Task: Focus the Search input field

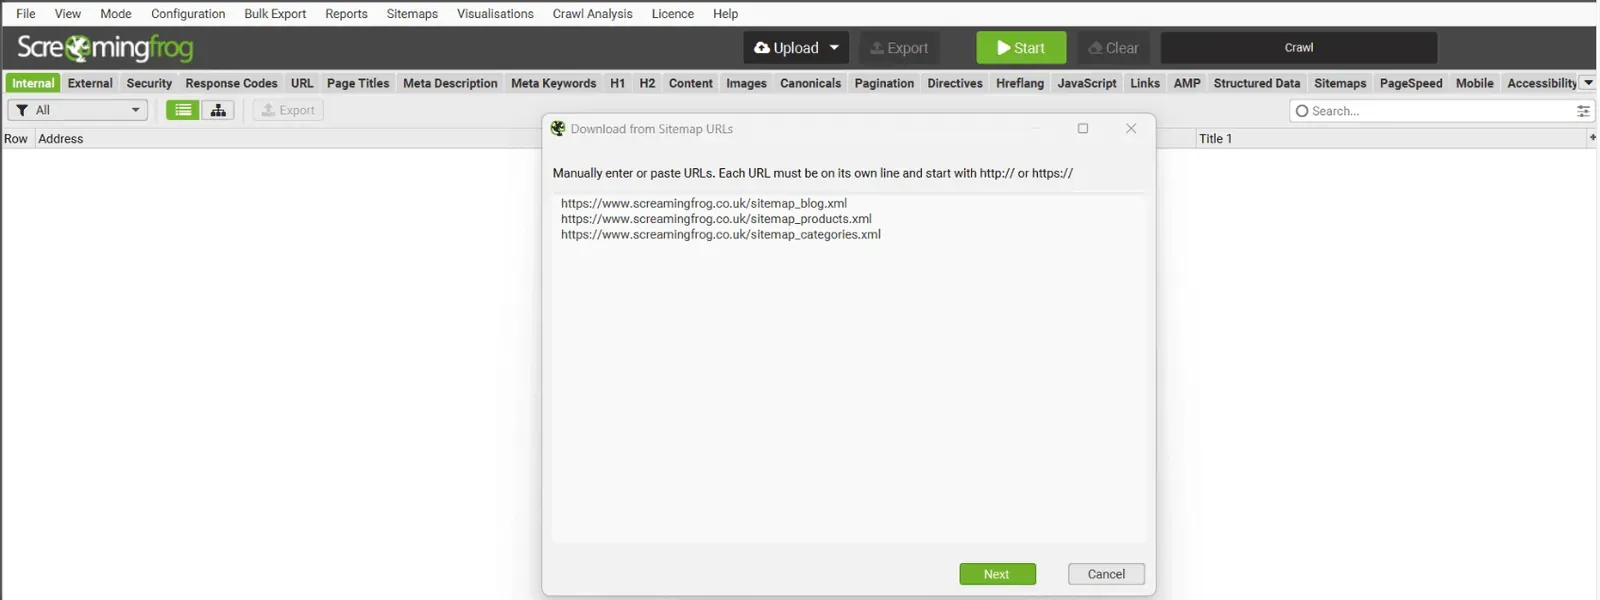Action: 1441,111
